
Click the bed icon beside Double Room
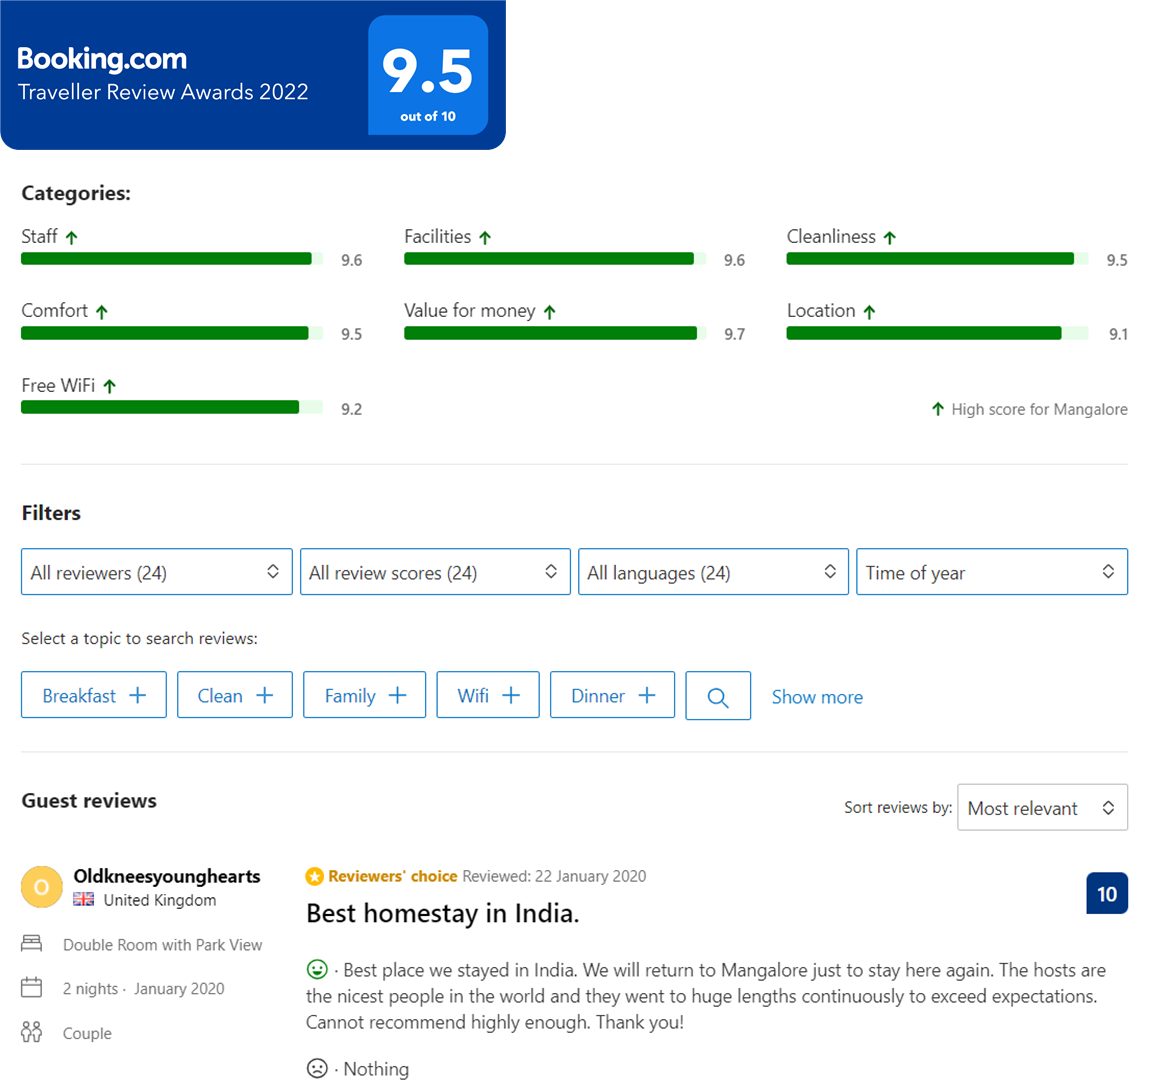coord(32,944)
